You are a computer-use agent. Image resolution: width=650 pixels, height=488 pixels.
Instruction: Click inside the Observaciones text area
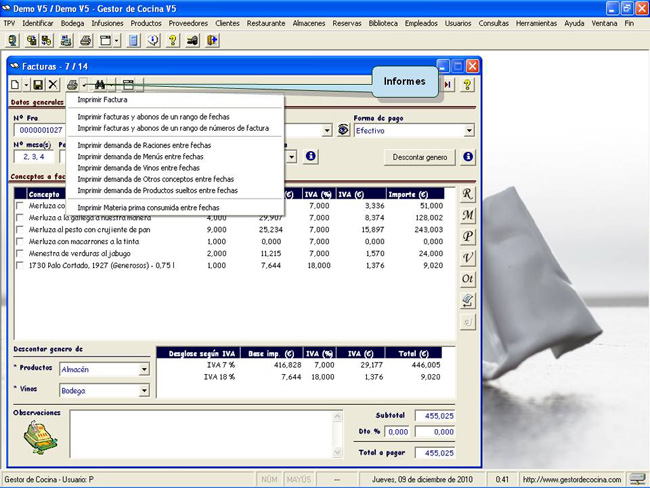pos(200,435)
